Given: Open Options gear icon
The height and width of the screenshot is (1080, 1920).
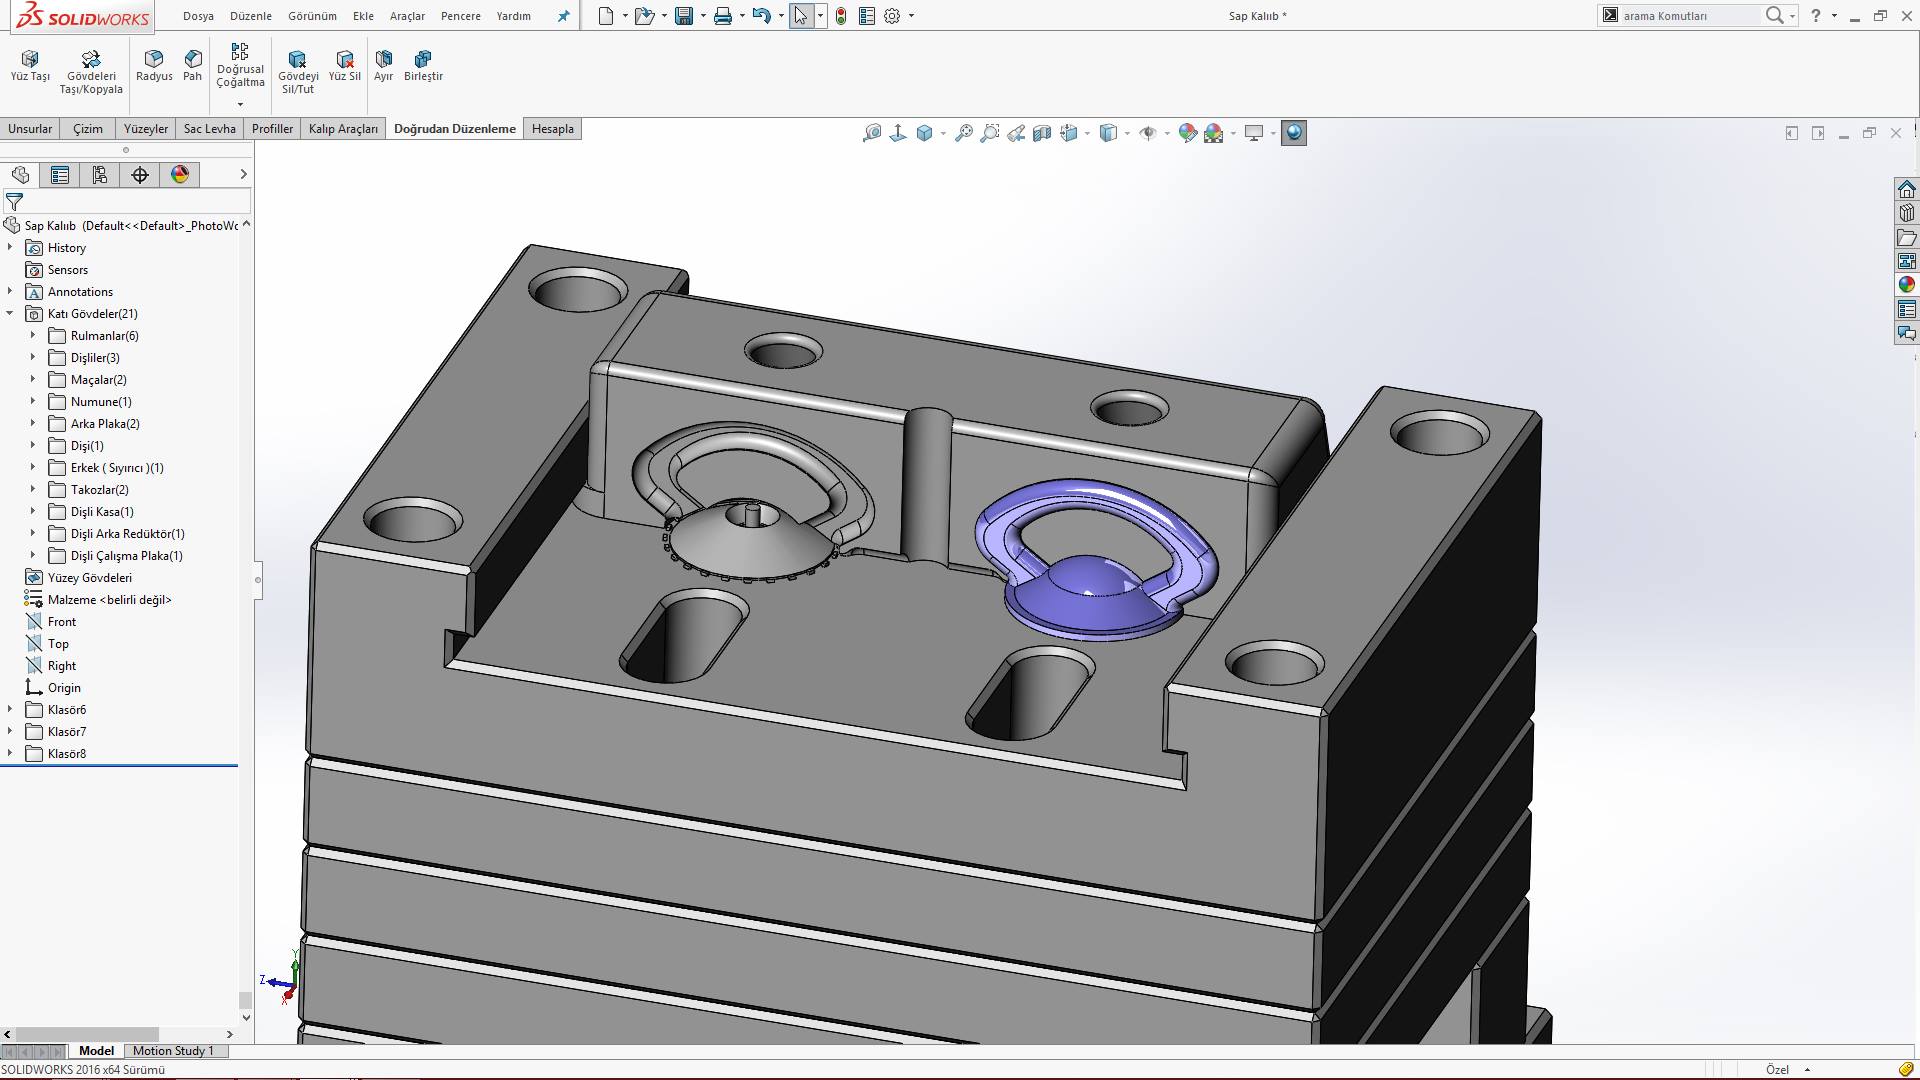Looking at the screenshot, I should [892, 16].
